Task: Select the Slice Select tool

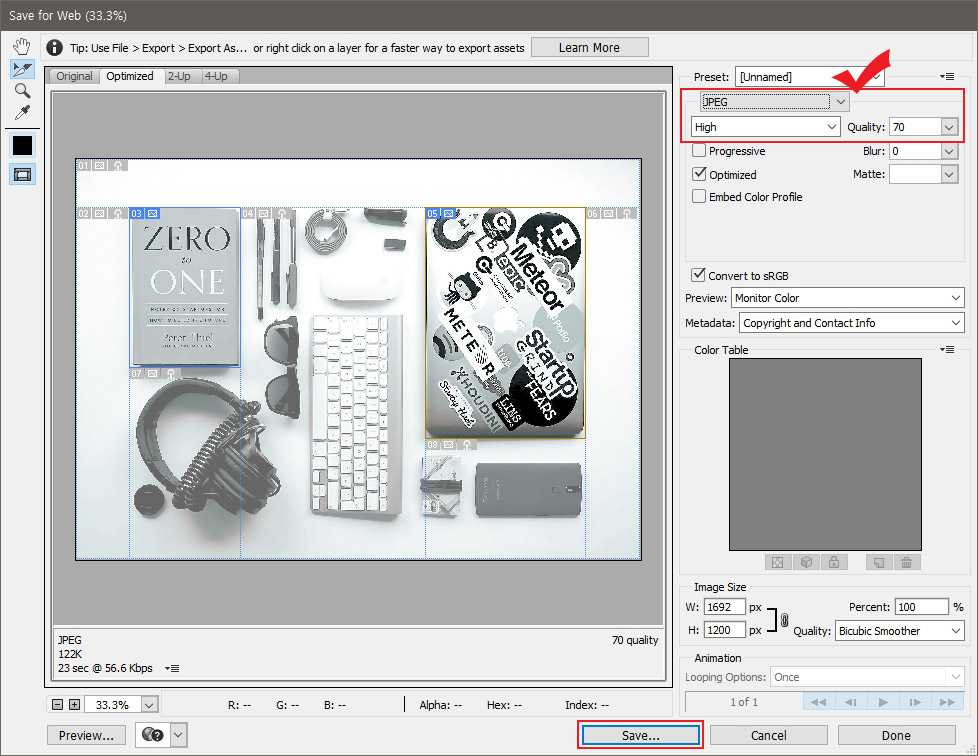Action: pyautogui.click(x=22, y=69)
